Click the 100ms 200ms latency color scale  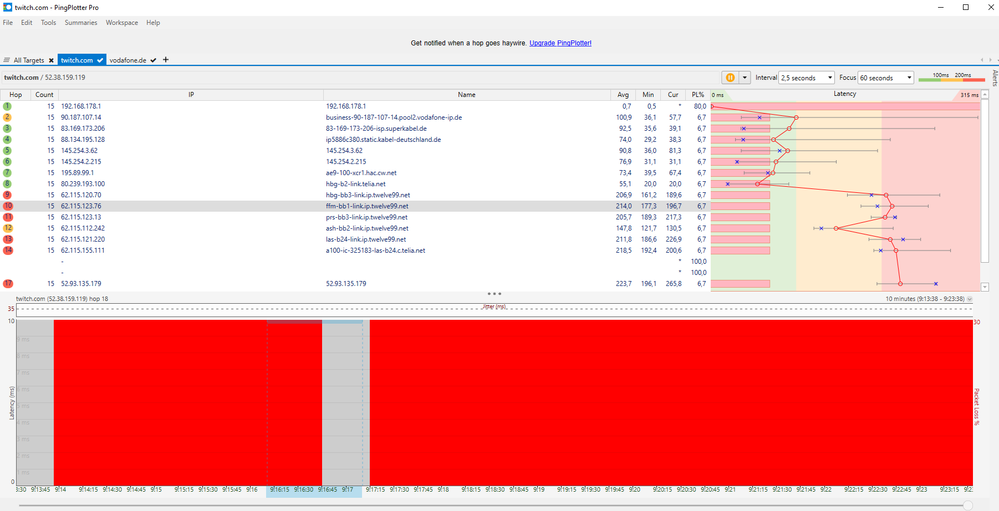coord(952,77)
